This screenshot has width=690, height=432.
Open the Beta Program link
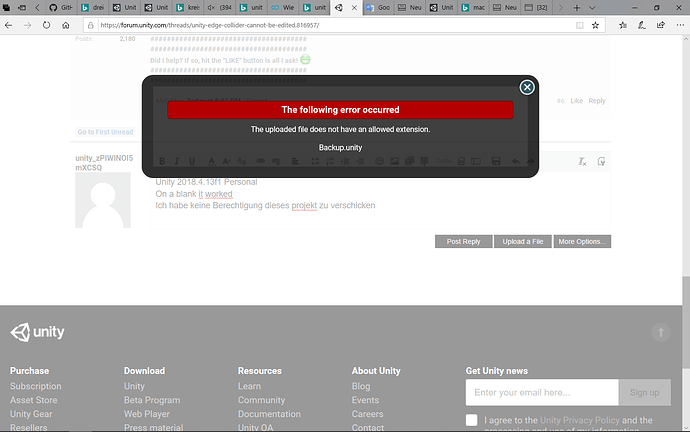152,400
